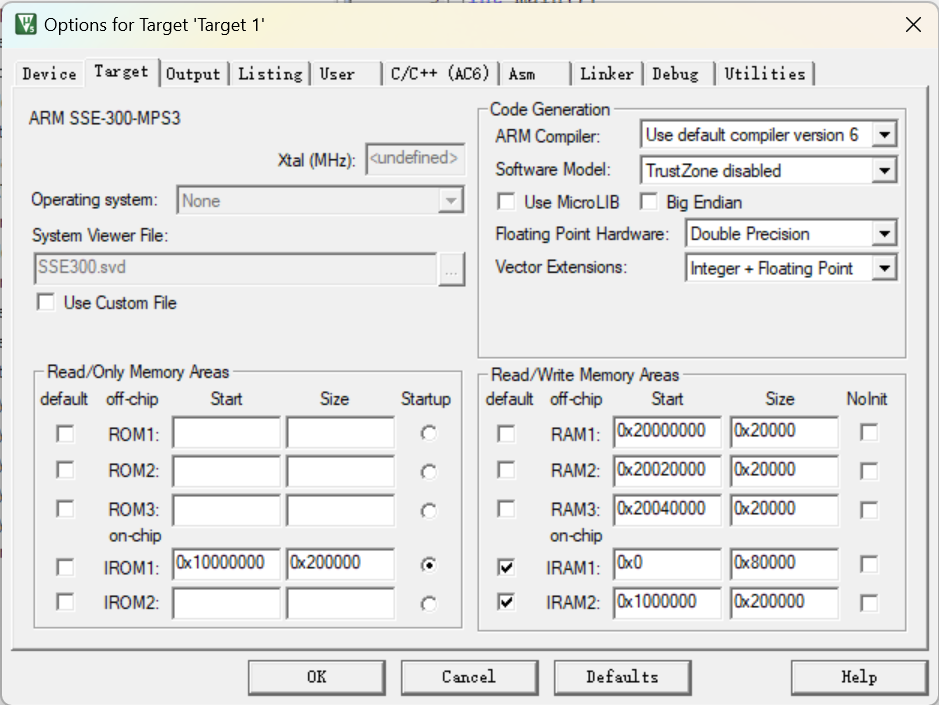Click the ROM1 Size field
This screenshot has height=705, width=939.
pos(341,432)
